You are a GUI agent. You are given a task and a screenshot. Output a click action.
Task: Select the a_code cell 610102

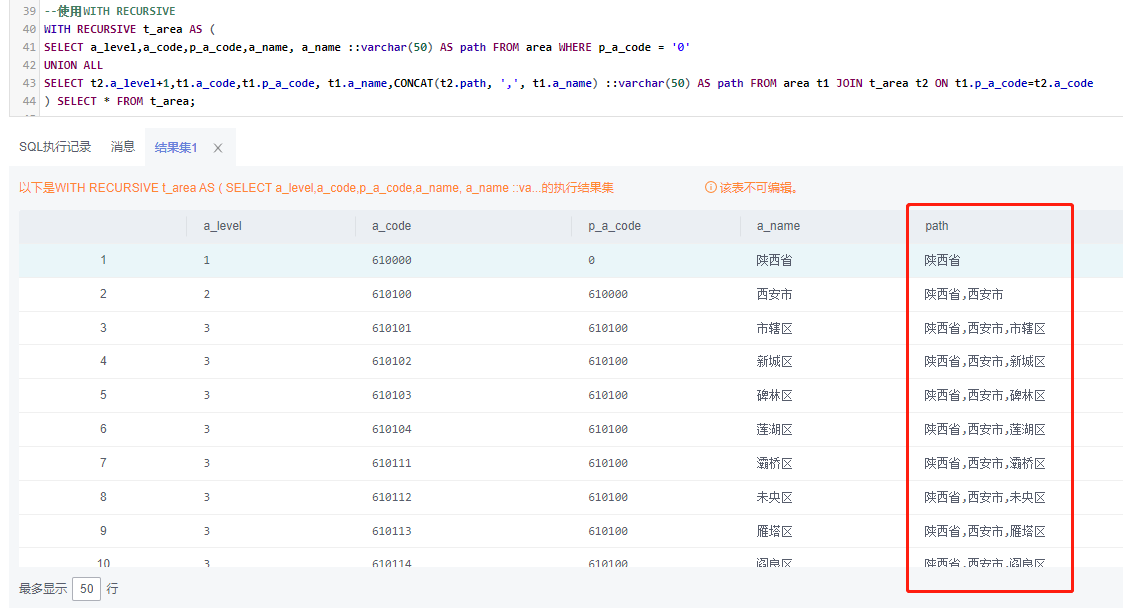(x=392, y=362)
